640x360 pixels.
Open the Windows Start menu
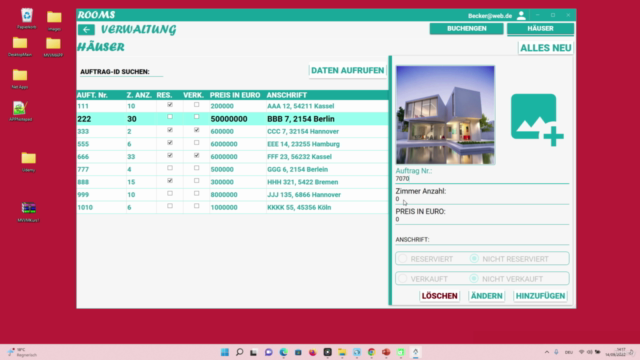224,352
